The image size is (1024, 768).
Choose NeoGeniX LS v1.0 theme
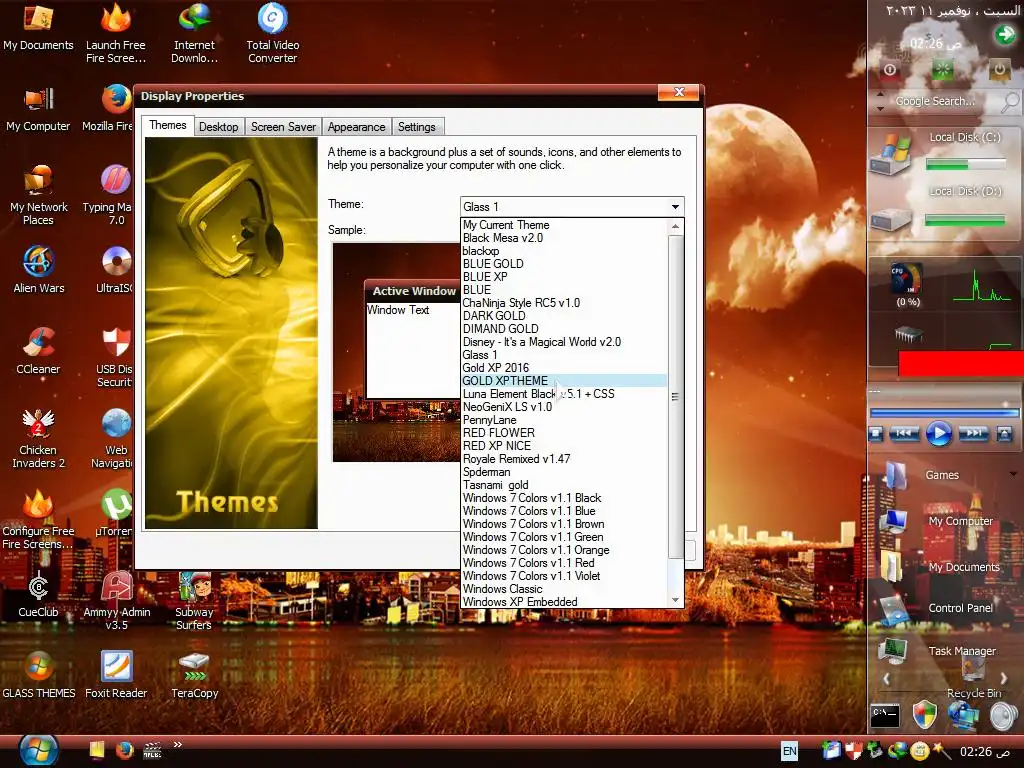(564, 407)
